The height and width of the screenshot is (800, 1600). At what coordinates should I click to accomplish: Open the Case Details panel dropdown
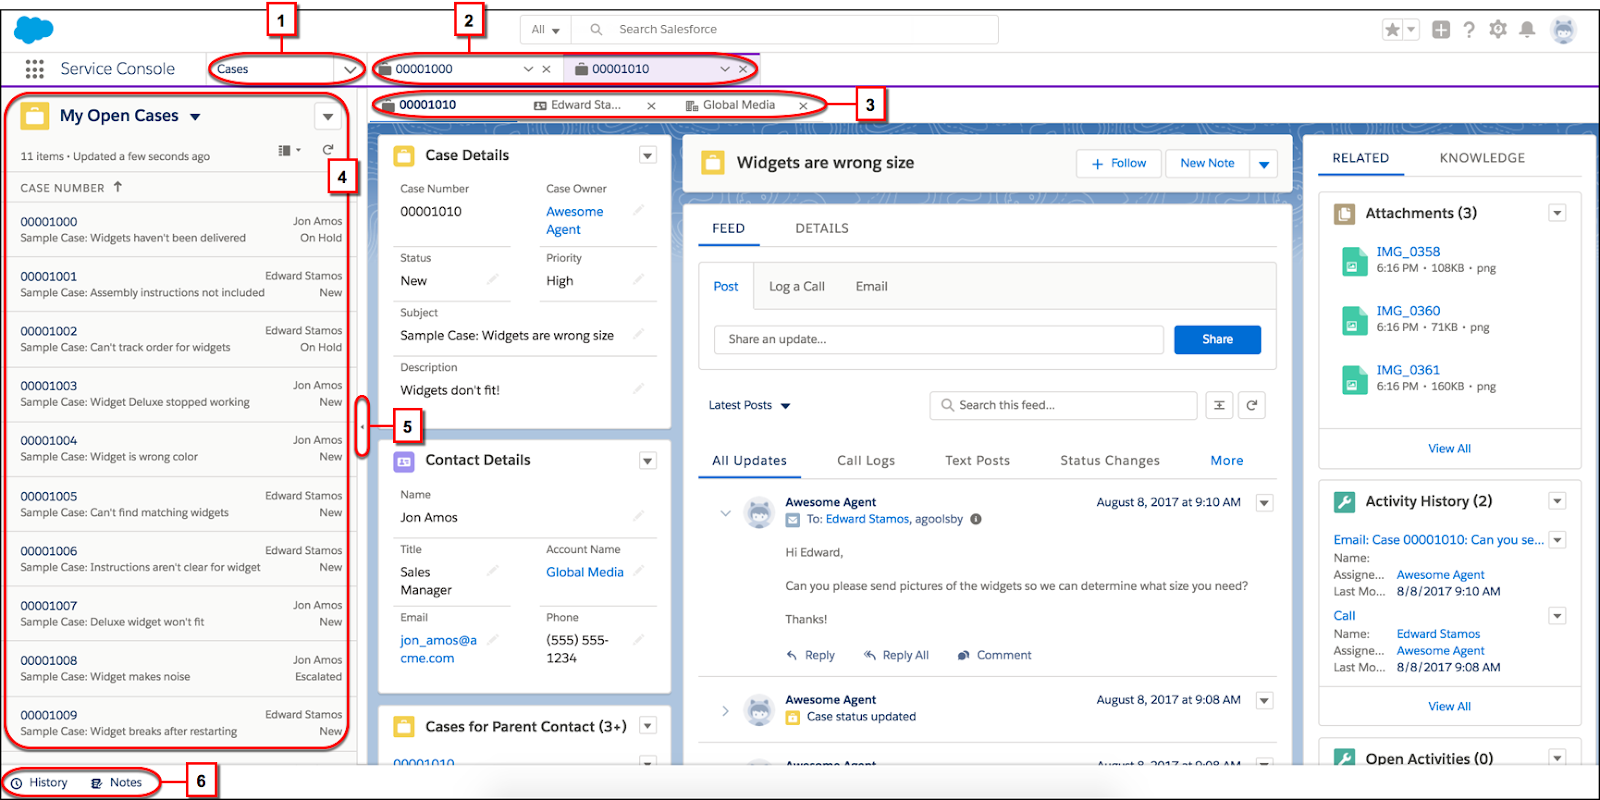click(x=648, y=155)
